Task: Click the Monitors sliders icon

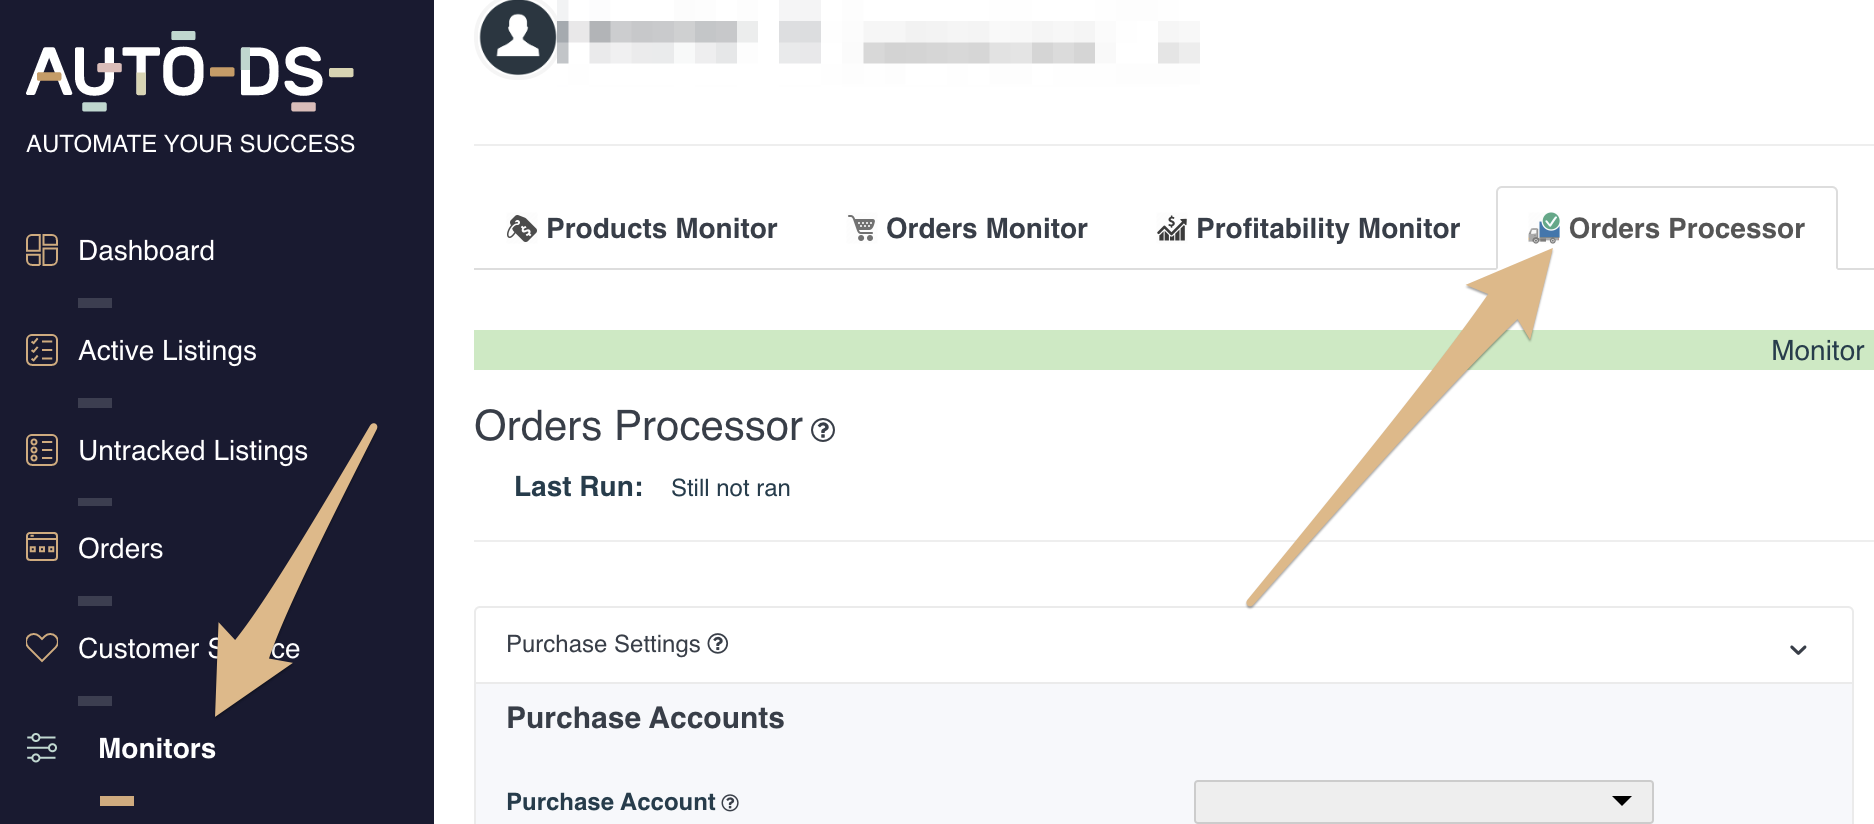Action: pos(42,747)
